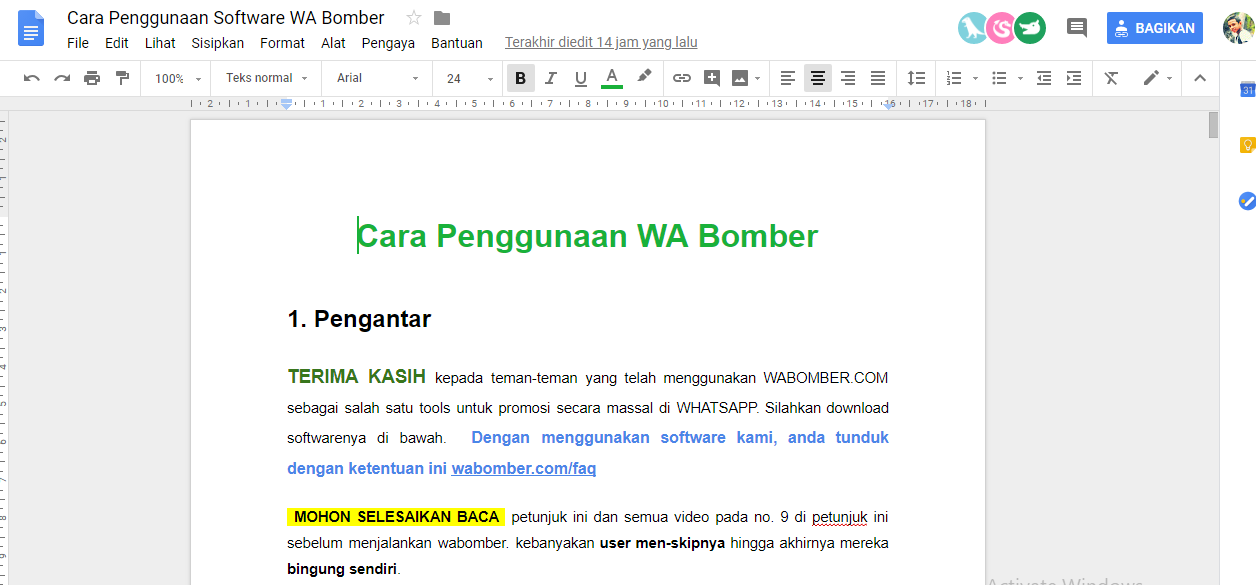1256x585 pixels.
Task: Click the '1. Pengantar' heading
Action: [359, 319]
